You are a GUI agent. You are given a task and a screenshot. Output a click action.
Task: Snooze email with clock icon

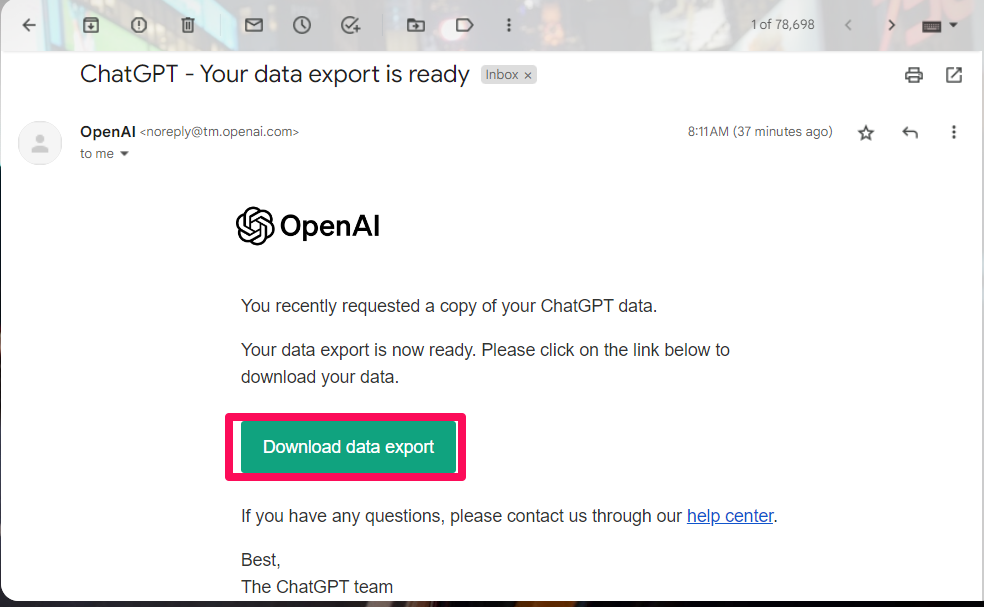(x=302, y=25)
